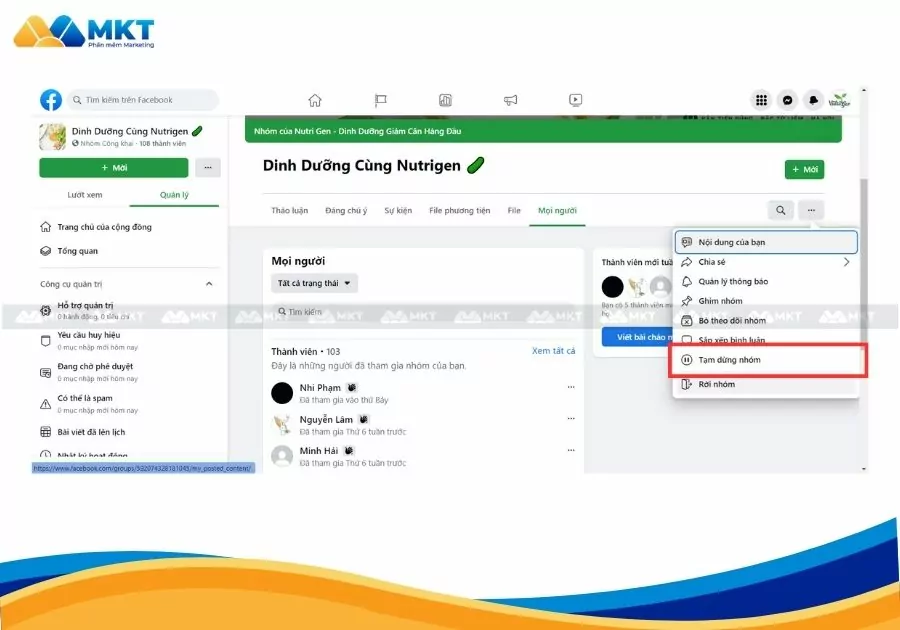
Task: Select Quản lý thông báo menu item
Action: [x=766, y=281]
